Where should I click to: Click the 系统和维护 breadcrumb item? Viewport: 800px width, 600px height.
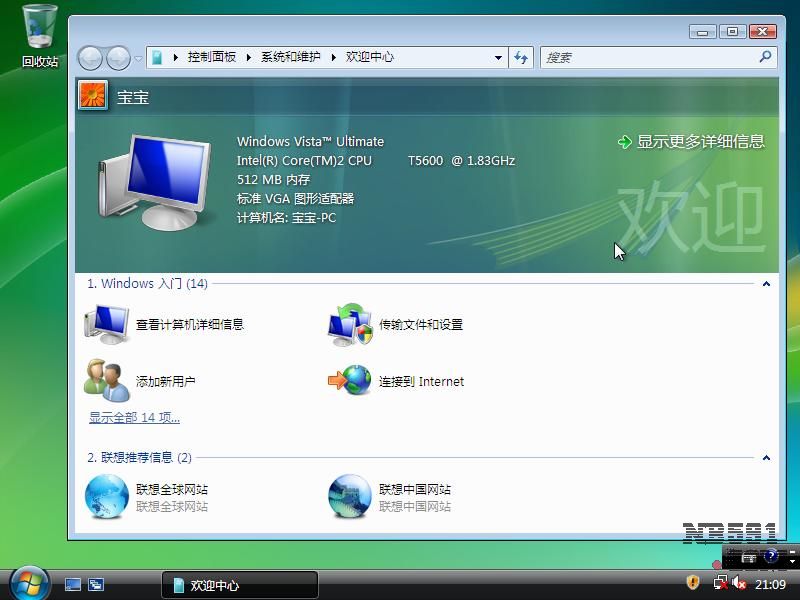click(x=291, y=57)
